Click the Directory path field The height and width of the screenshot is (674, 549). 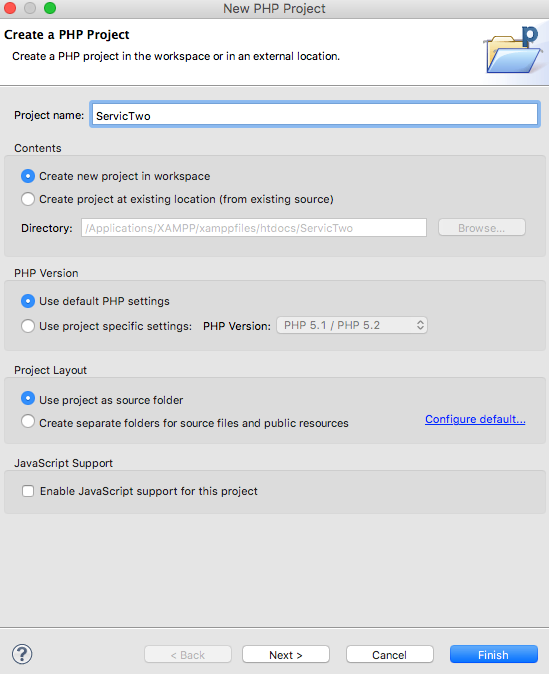pos(254,228)
